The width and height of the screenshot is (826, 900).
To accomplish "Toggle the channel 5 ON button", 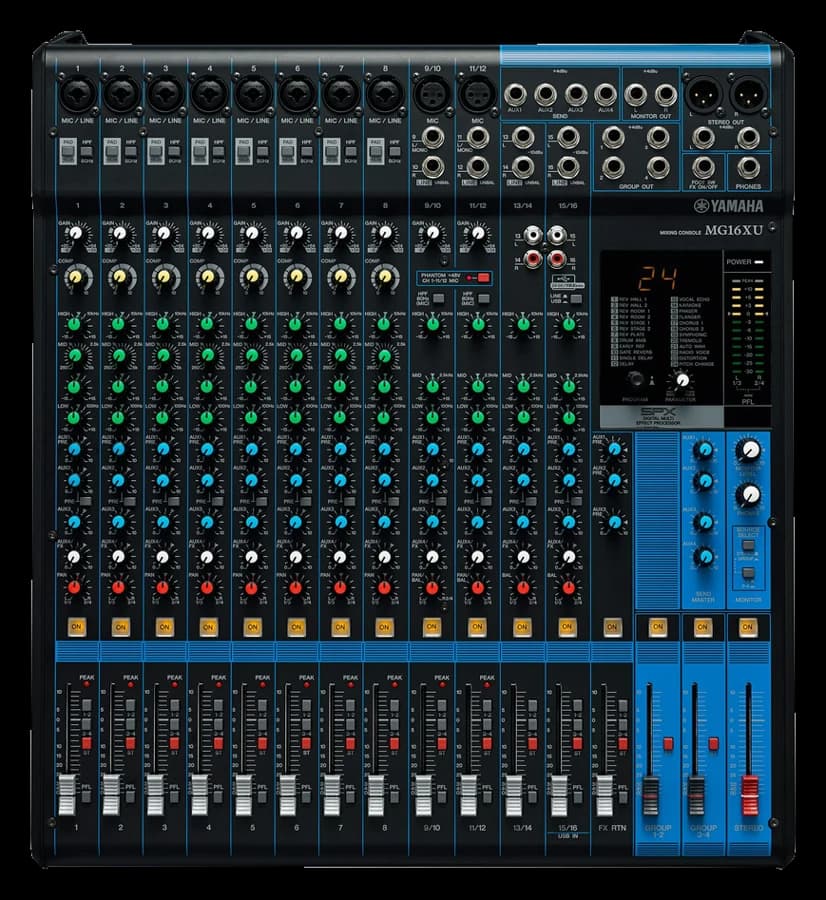I will tap(252, 626).
